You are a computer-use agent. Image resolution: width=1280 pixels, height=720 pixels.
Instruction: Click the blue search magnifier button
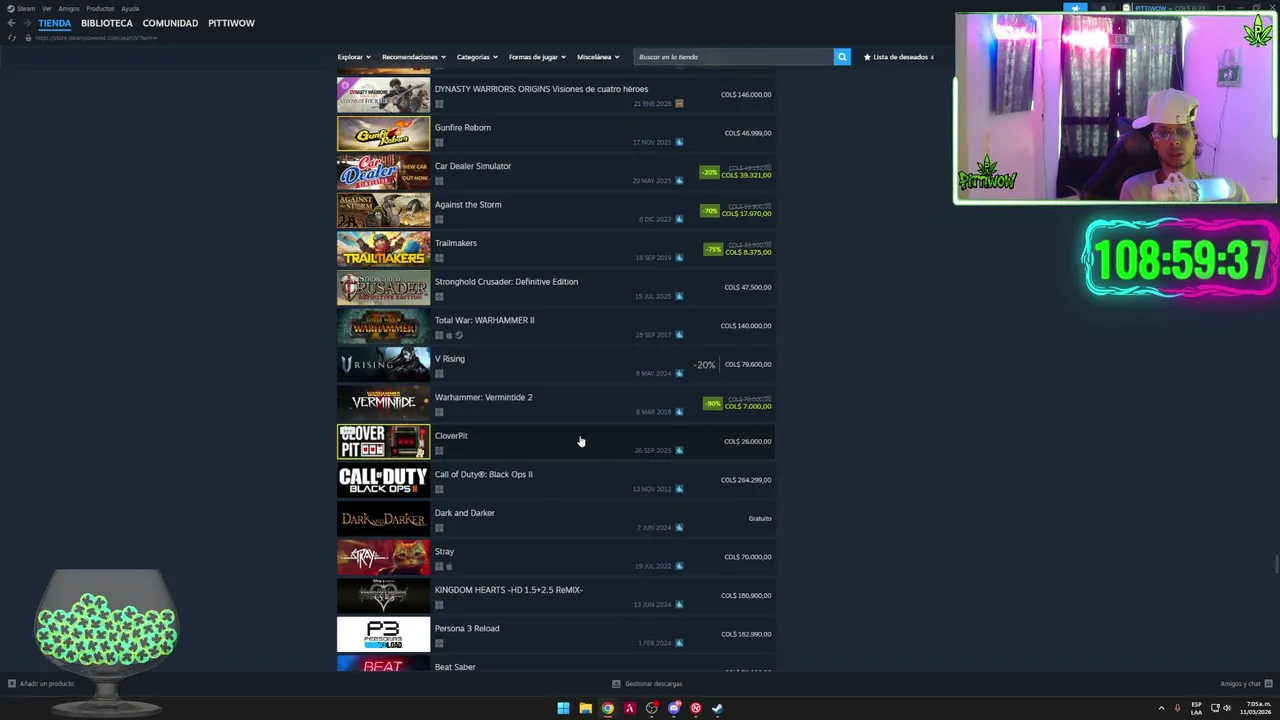pos(842,57)
